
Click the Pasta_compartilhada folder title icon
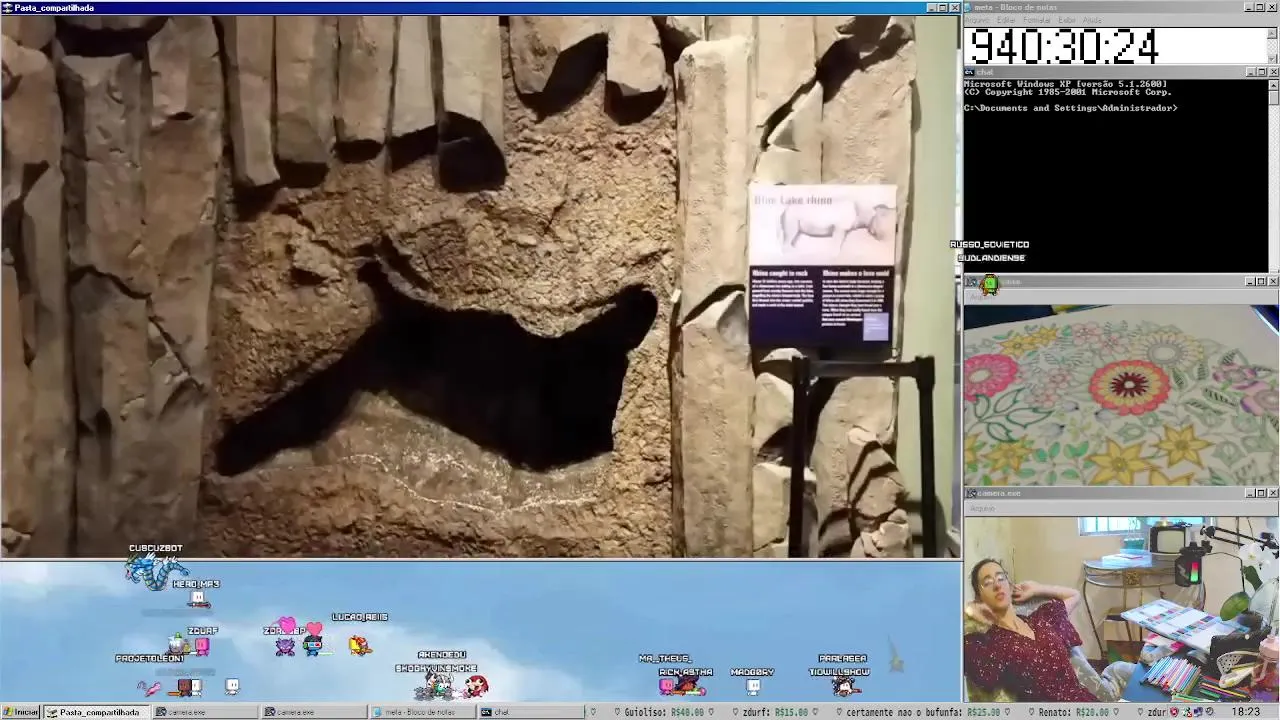[7, 7]
